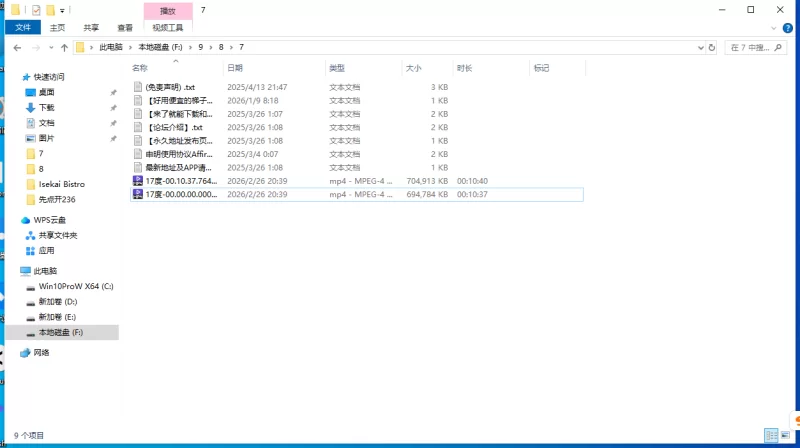Select the 申明使用协议Affir text file

179,154
